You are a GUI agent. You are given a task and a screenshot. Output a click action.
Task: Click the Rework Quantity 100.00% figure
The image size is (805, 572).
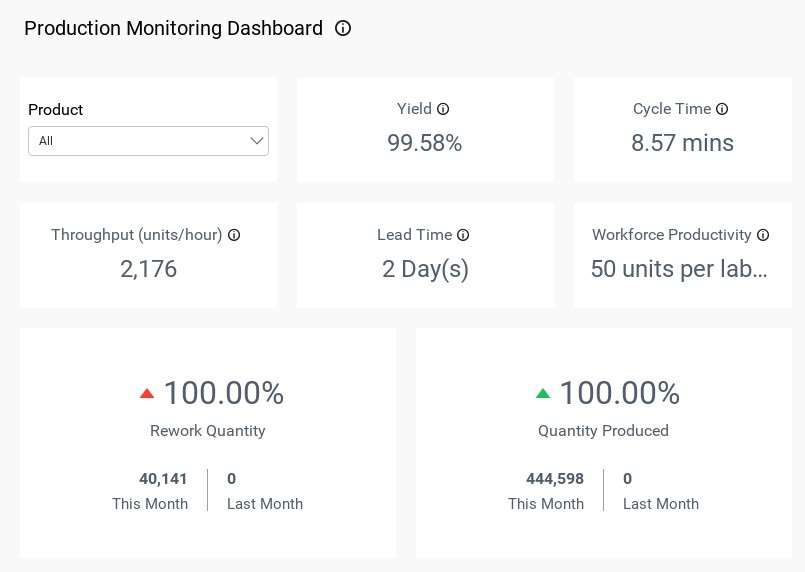pos(224,393)
